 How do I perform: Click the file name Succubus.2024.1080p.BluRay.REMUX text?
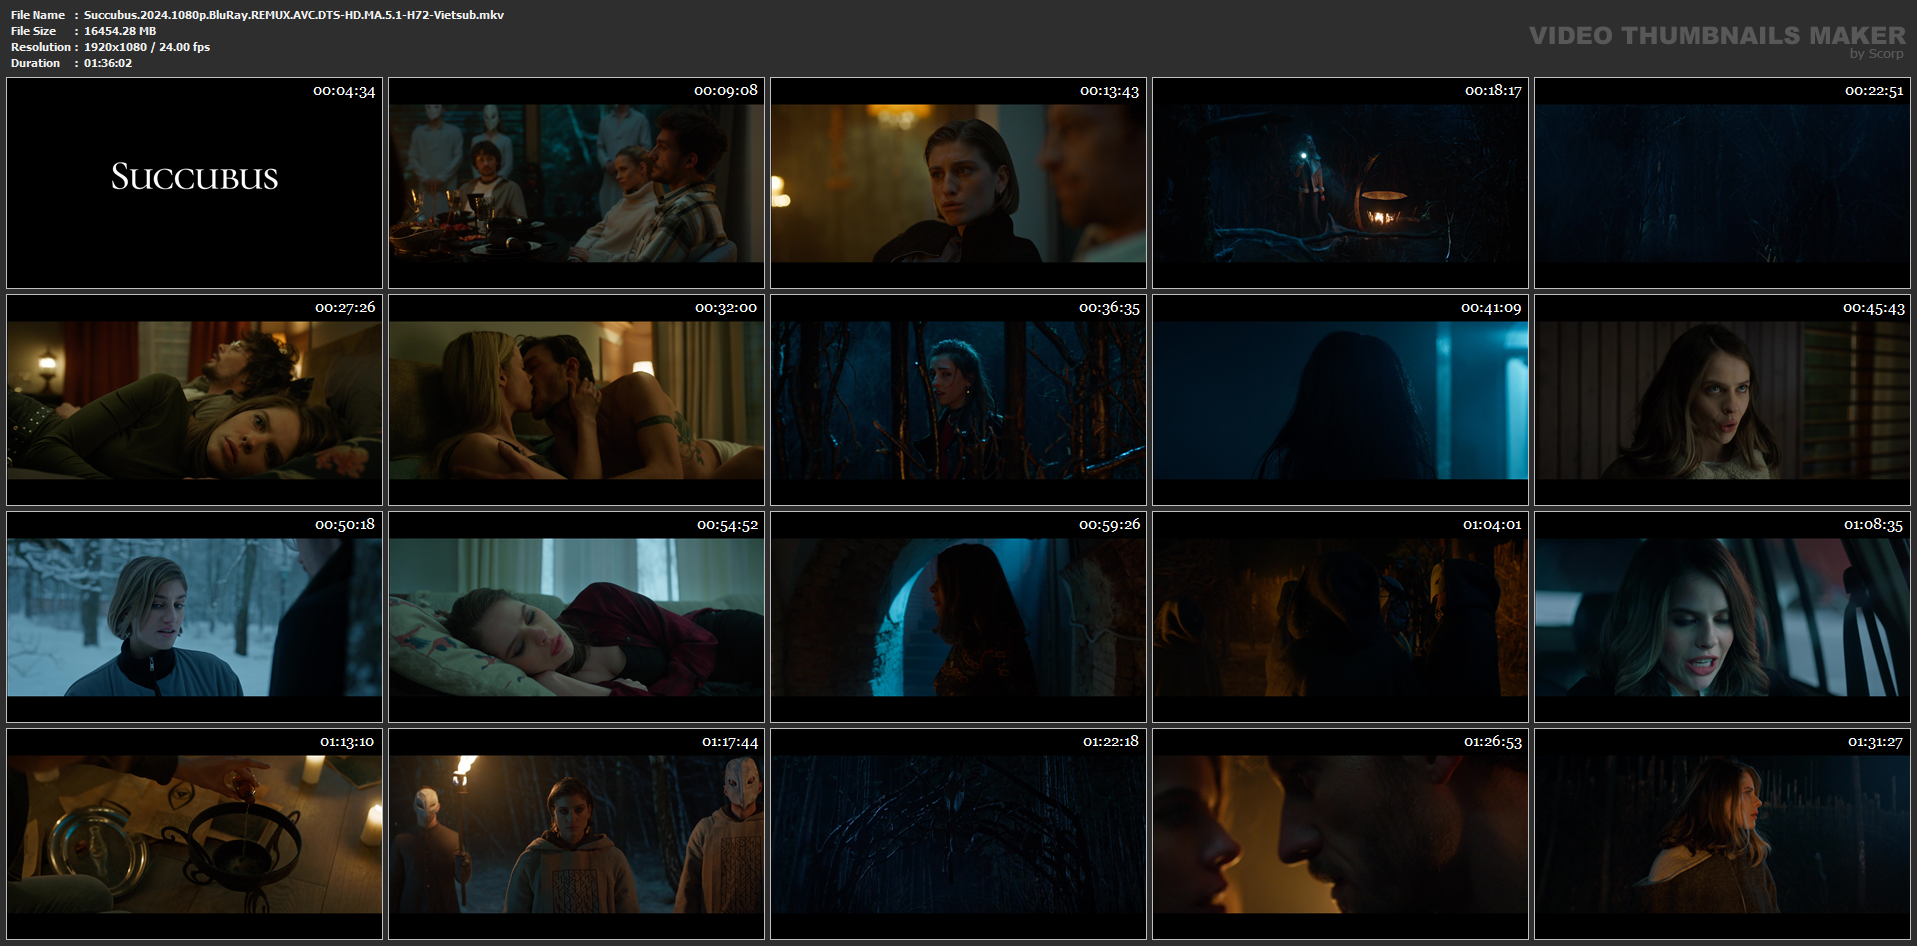tap(294, 15)
